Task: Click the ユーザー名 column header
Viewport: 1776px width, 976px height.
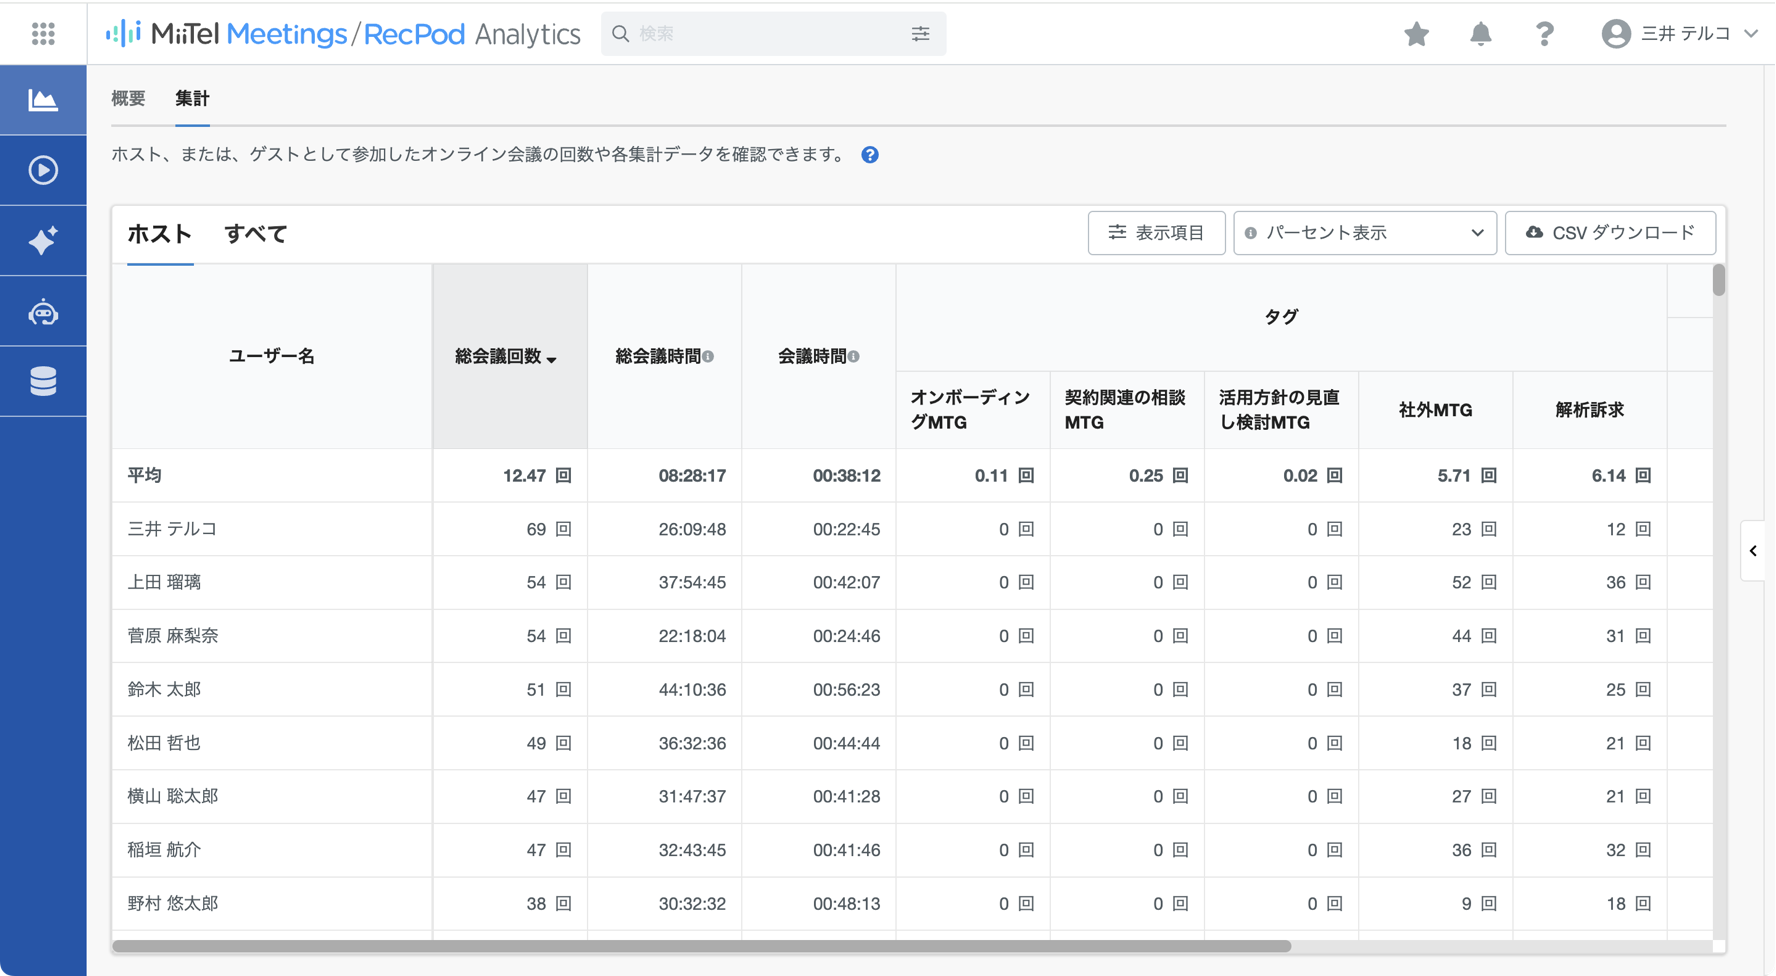Action: 272,357
